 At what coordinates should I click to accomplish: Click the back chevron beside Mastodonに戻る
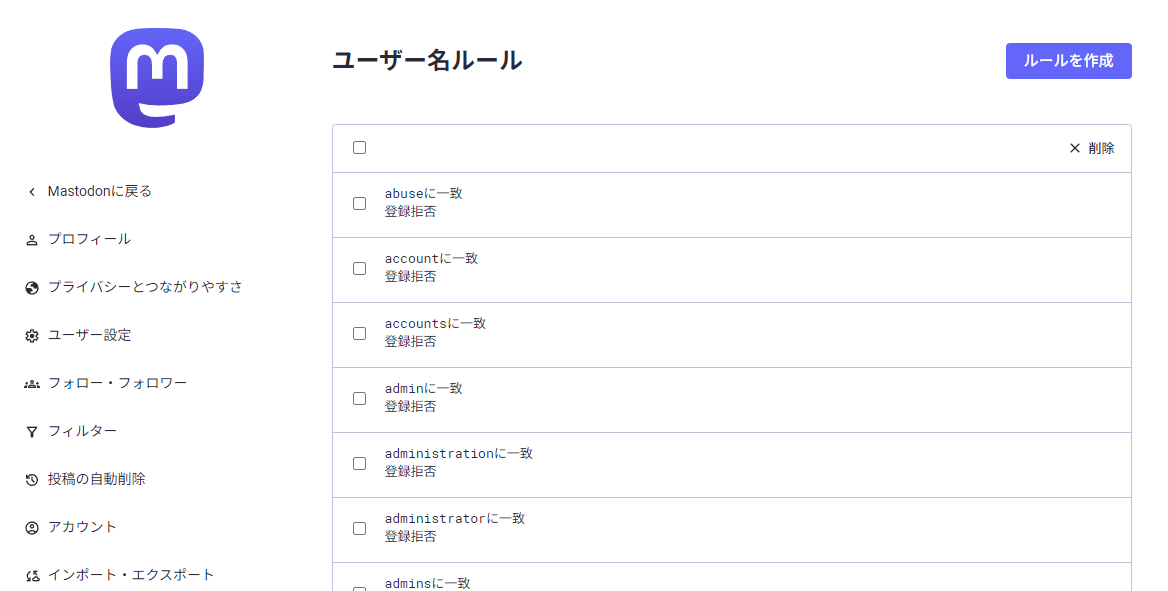(32, 191)
